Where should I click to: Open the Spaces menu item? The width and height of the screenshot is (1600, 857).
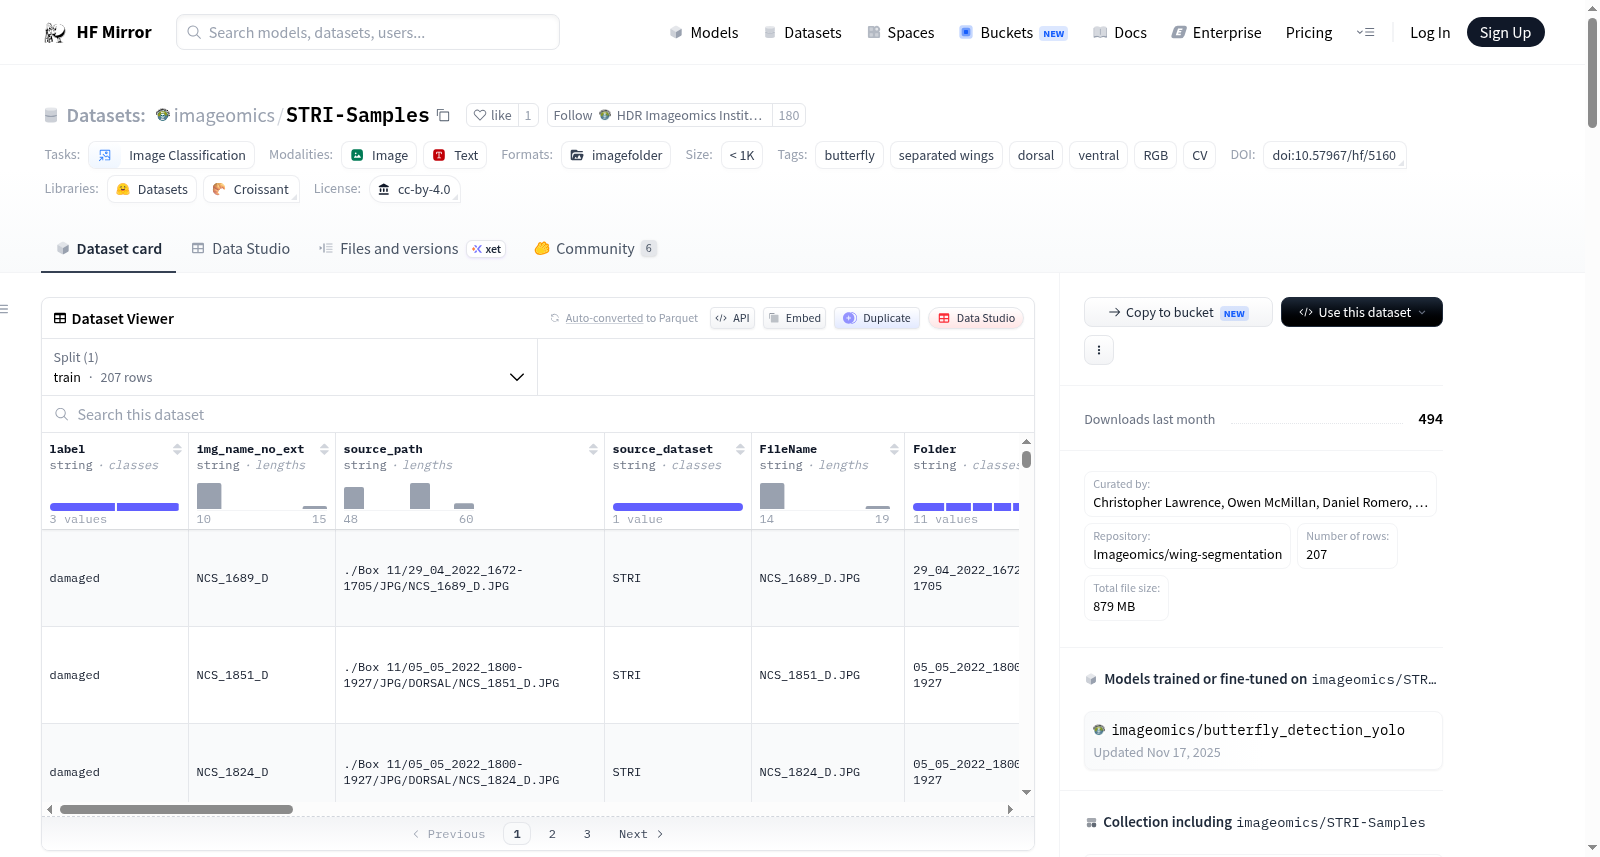pos(901,33)
